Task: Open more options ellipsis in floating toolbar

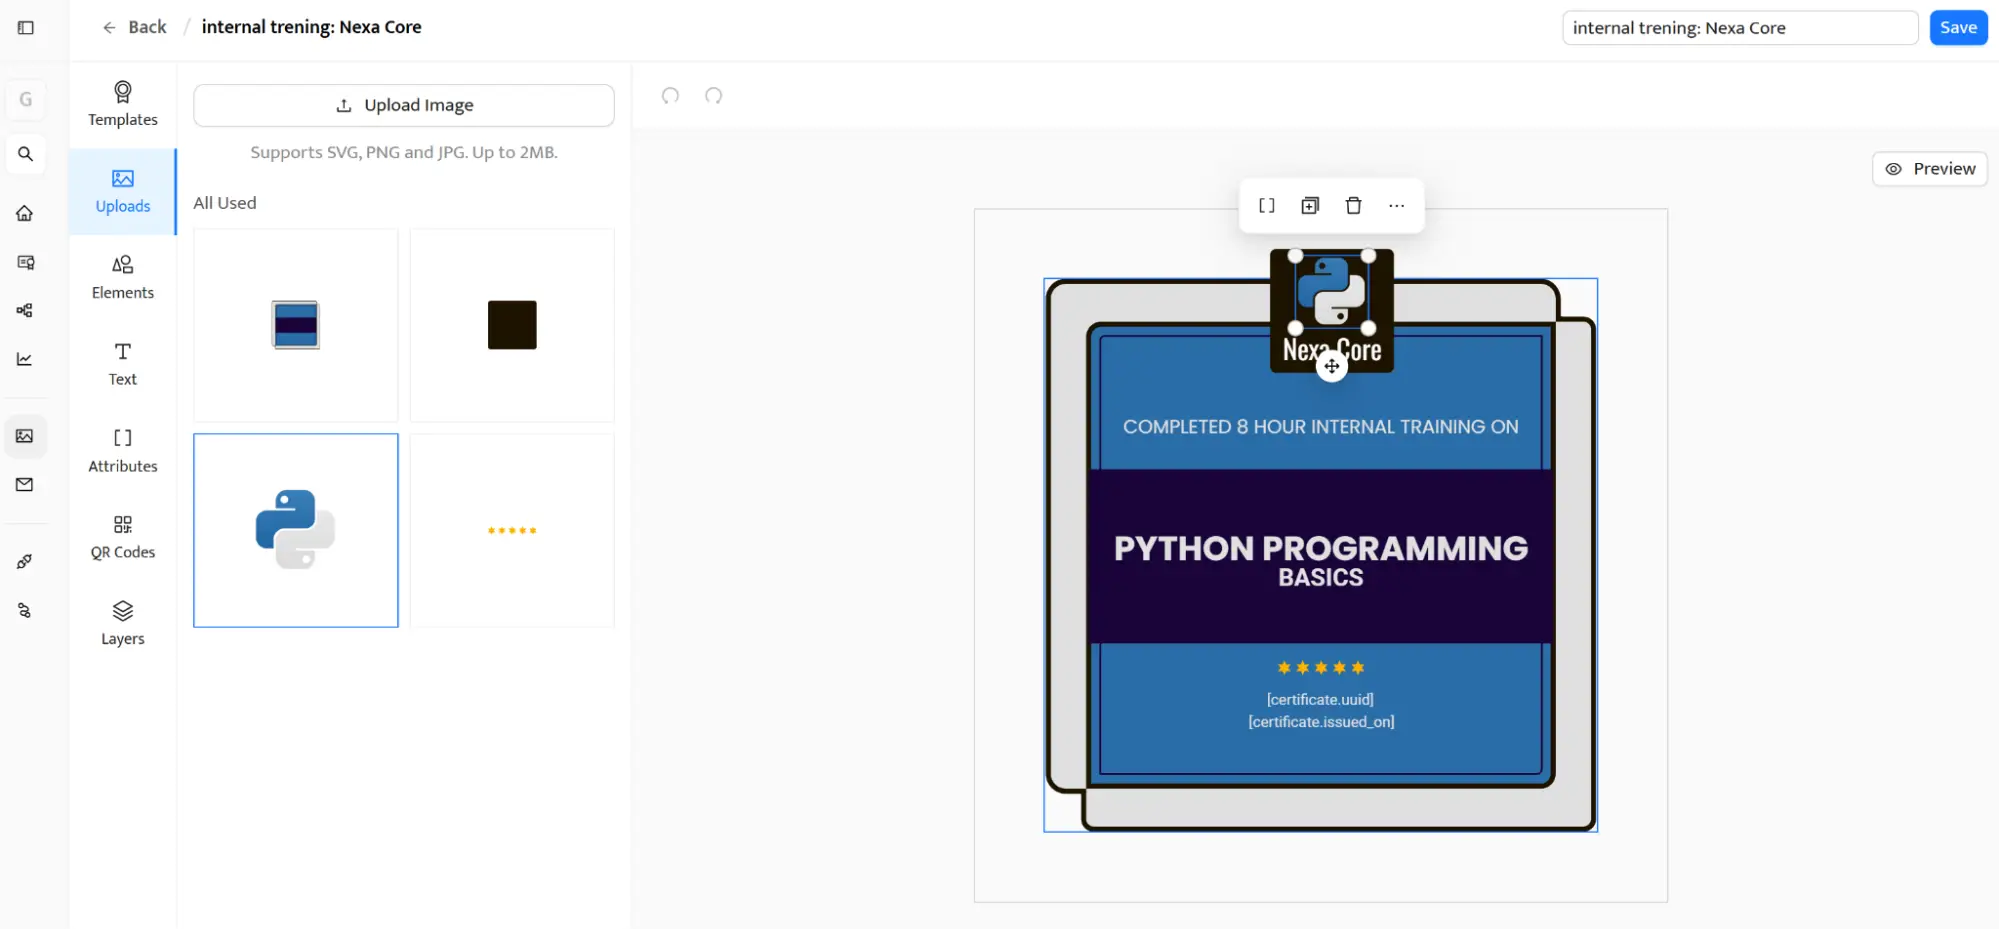Action: click(1397, 206)
